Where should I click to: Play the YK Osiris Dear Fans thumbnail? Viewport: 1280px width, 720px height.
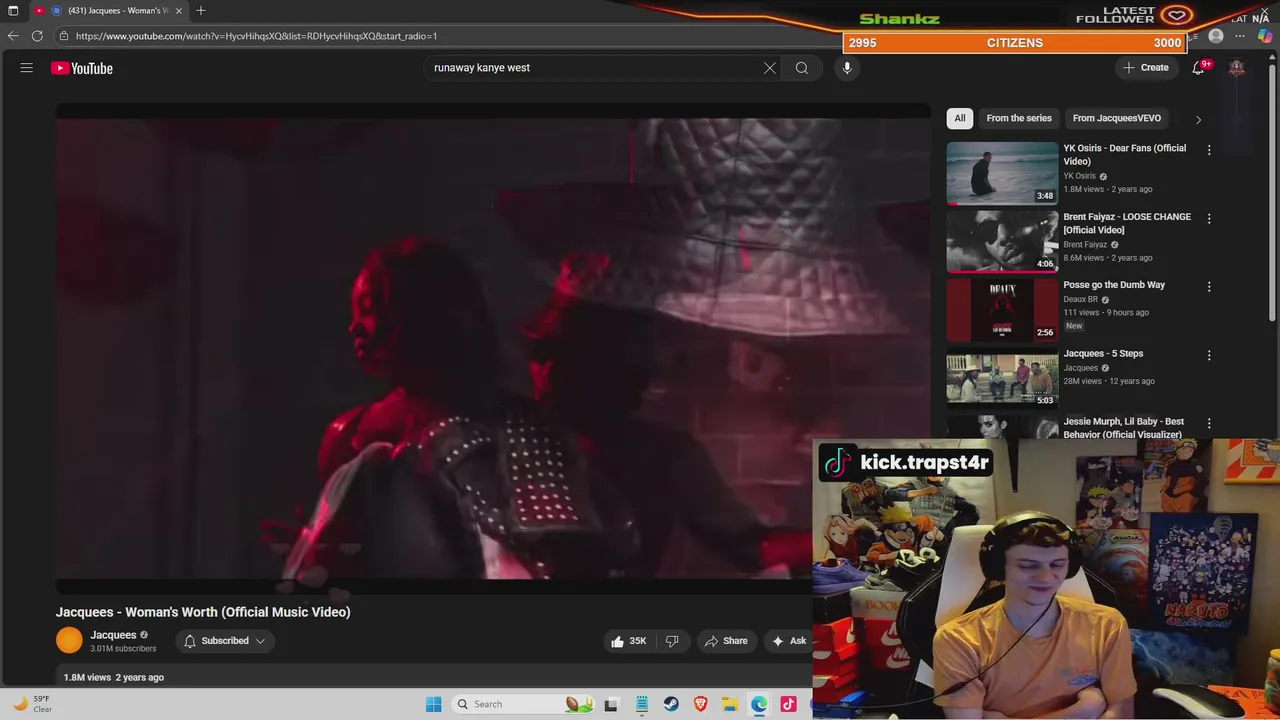coord(1002,173)
